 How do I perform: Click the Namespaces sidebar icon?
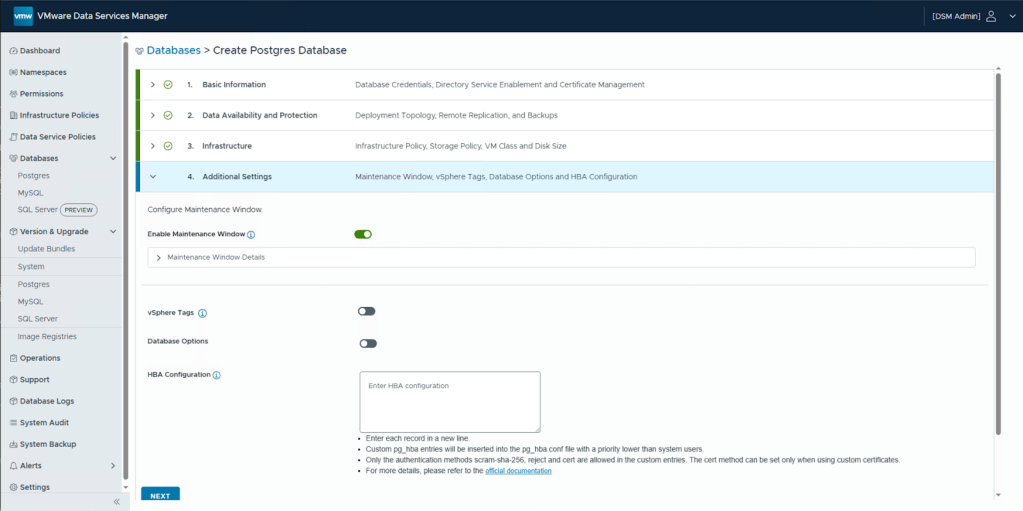[14, 72]
